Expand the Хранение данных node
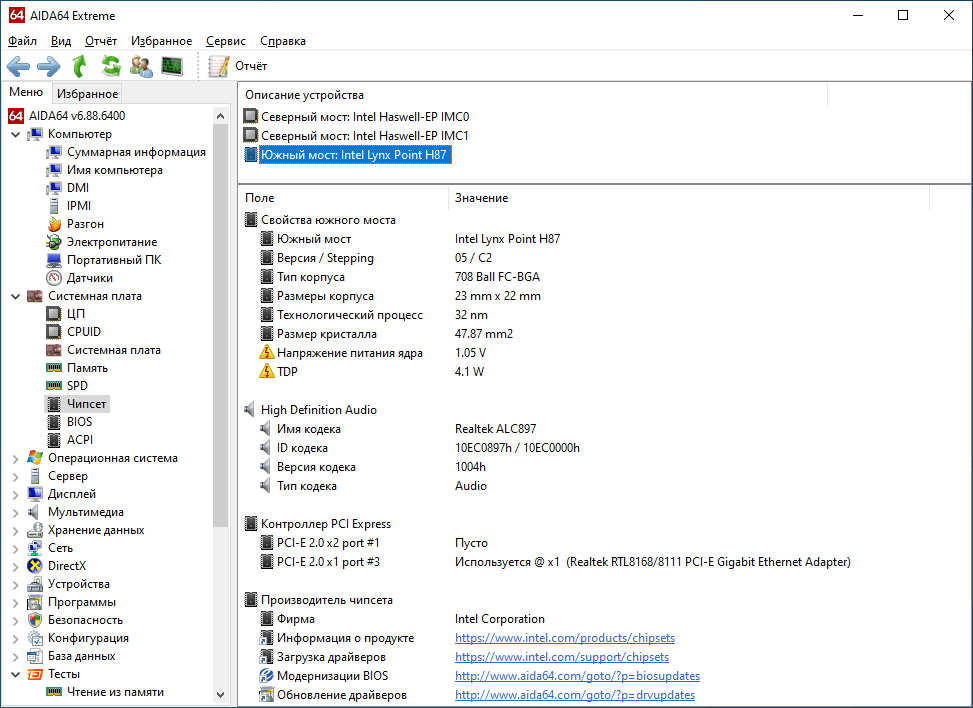The image size is (973, 708). [16, 530]
